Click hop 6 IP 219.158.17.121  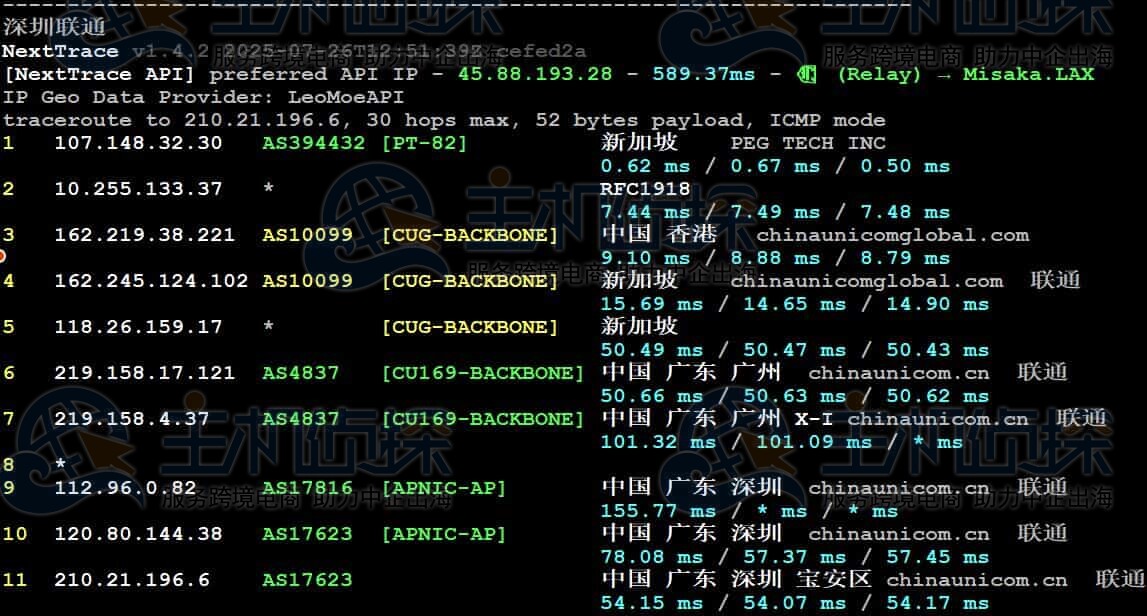coord(145,373)
